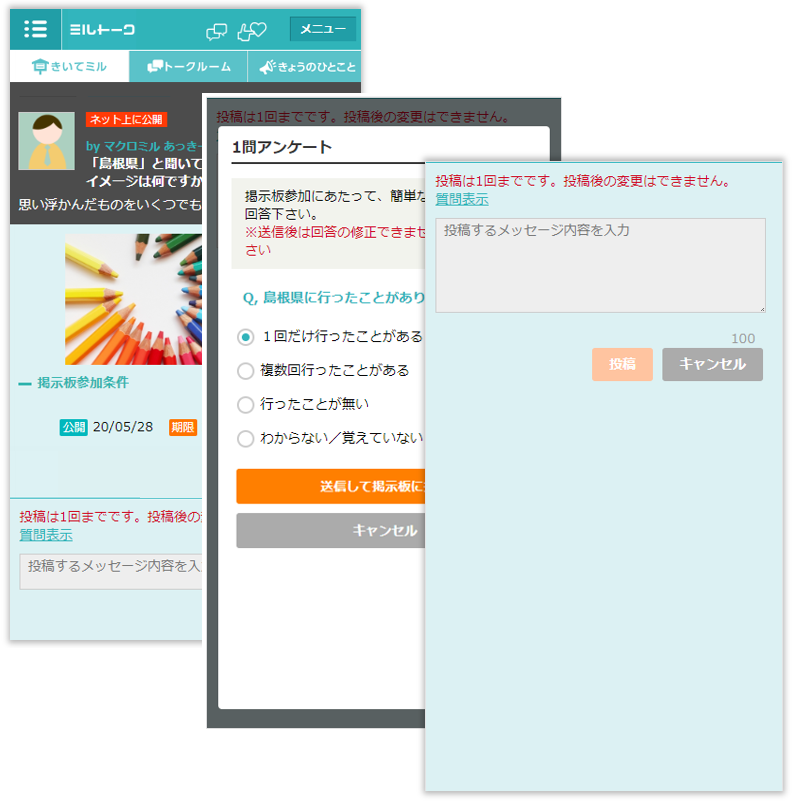This screenshot has height=802, width=798.
Task: Click the speech bubbles chat icon
Action: point(216,31)
